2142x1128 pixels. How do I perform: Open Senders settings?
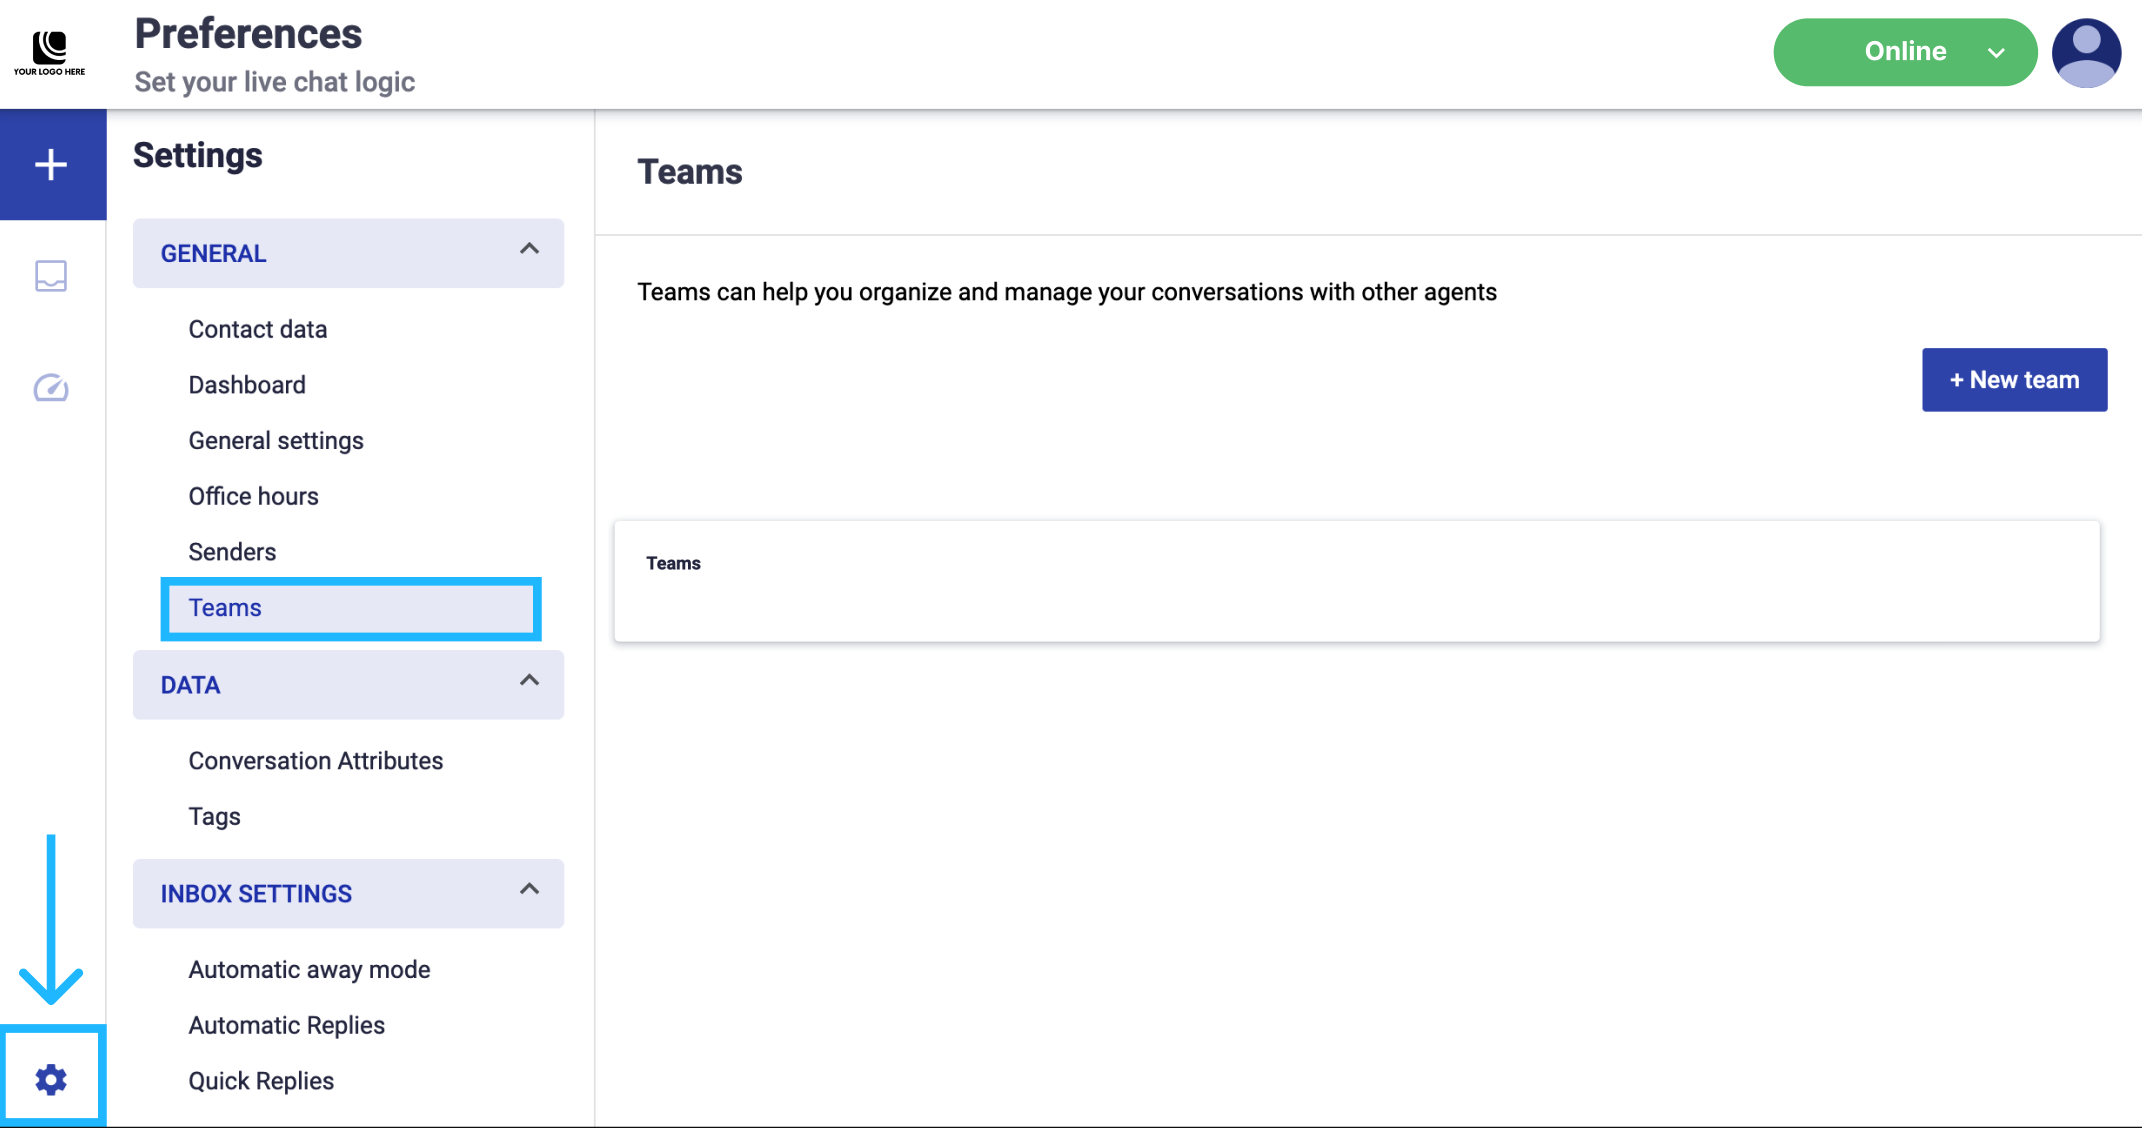tap(232, 552)
